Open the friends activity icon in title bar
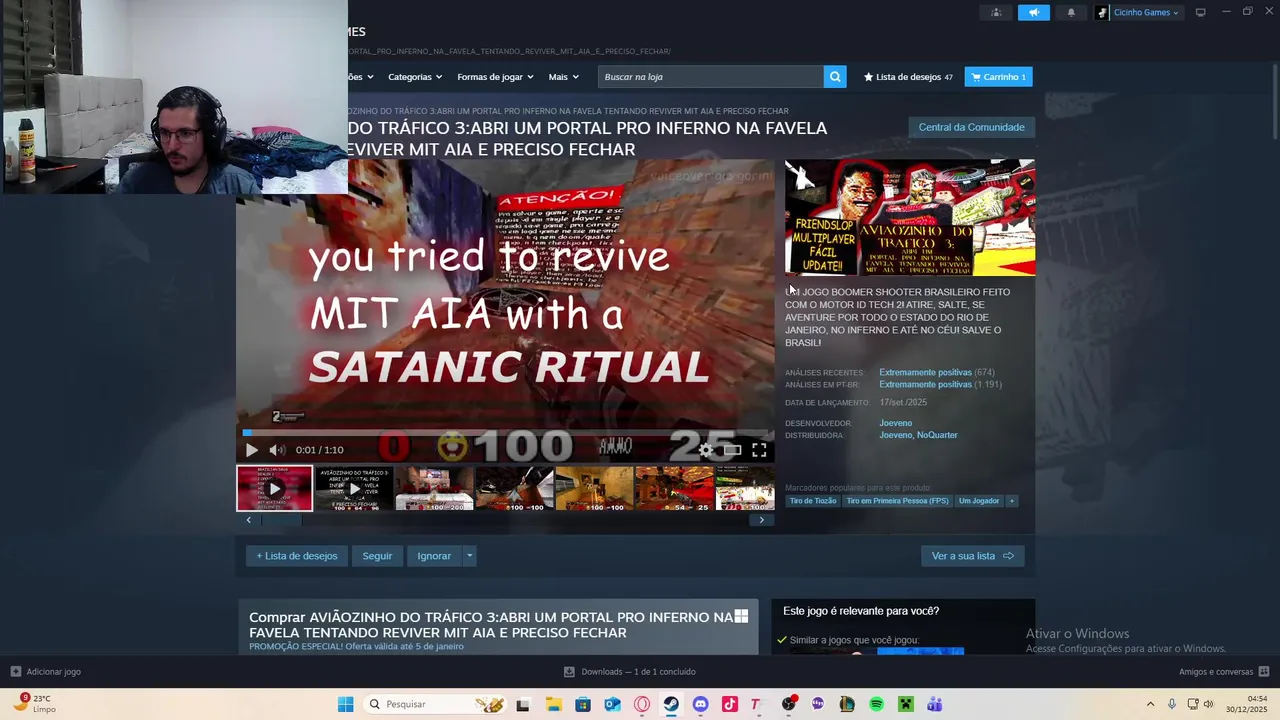This screenshot has width=1280, height=720. 996,12
